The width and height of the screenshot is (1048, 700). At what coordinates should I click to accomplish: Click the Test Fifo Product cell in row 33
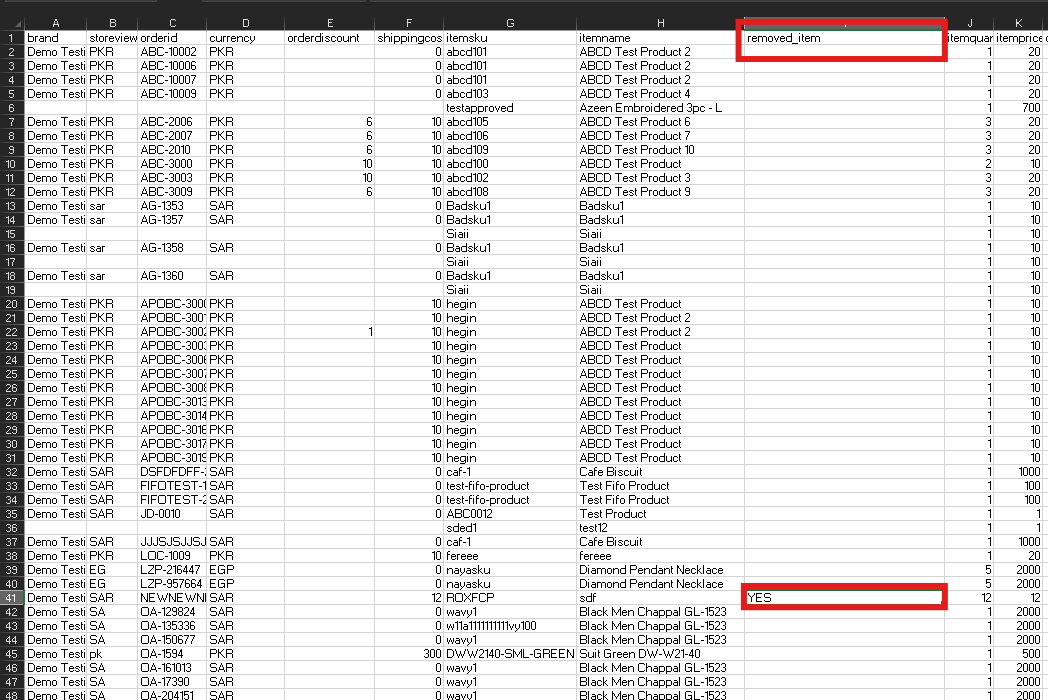660,486
